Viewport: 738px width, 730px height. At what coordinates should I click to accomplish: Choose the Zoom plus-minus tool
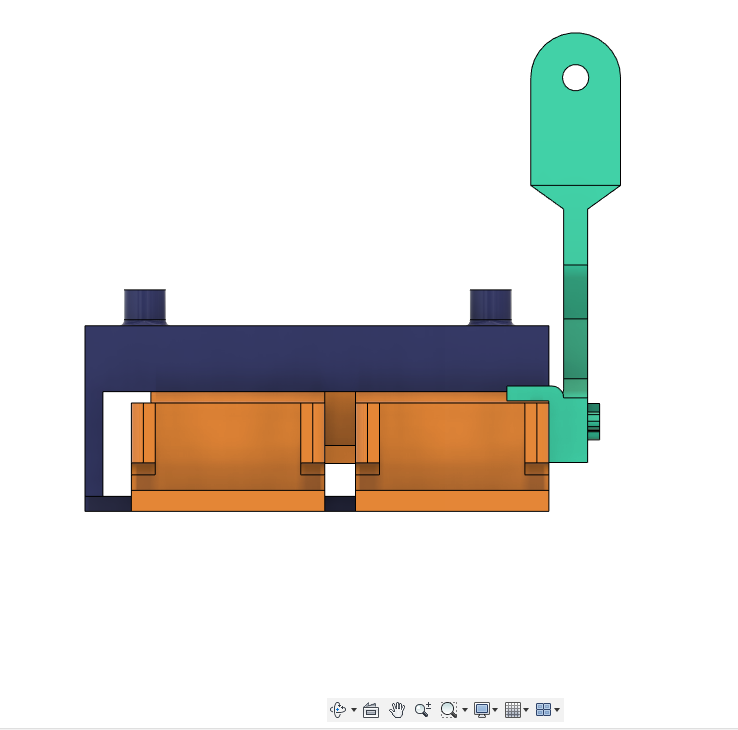tap(423, 710)
